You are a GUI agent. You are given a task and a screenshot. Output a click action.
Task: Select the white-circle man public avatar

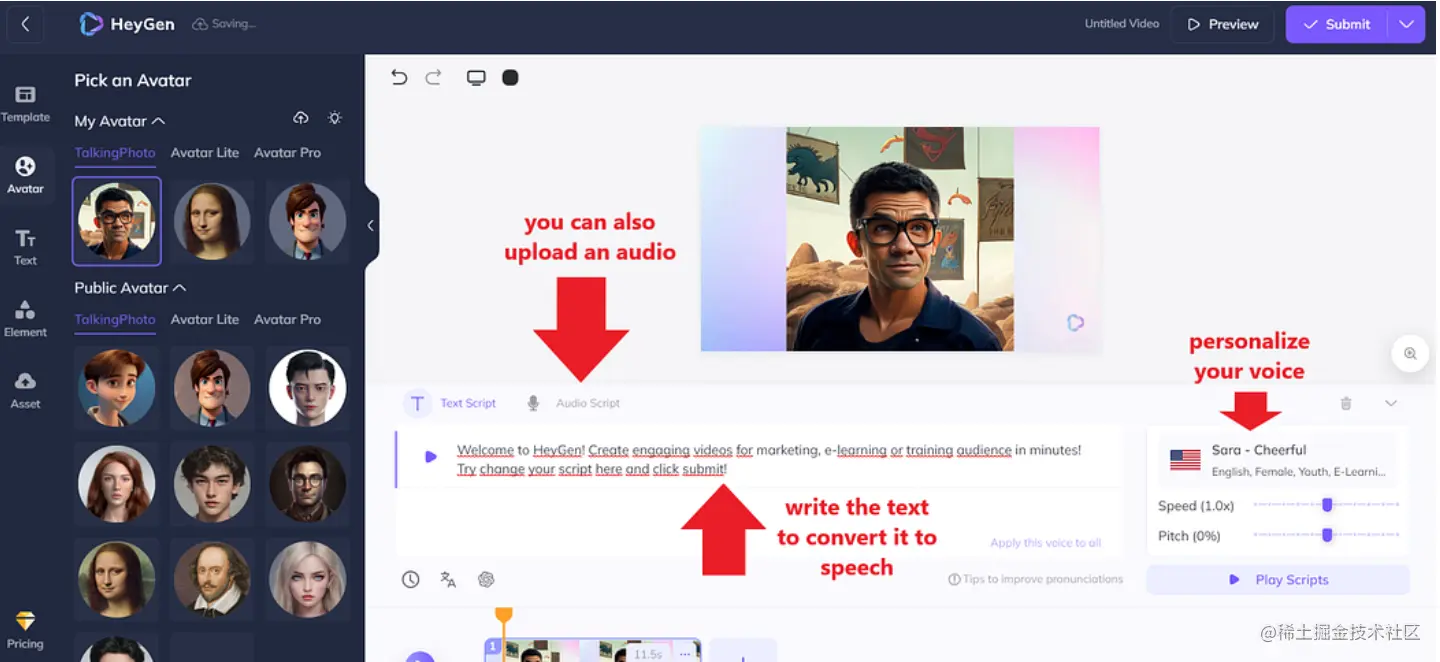coord(307,388)
